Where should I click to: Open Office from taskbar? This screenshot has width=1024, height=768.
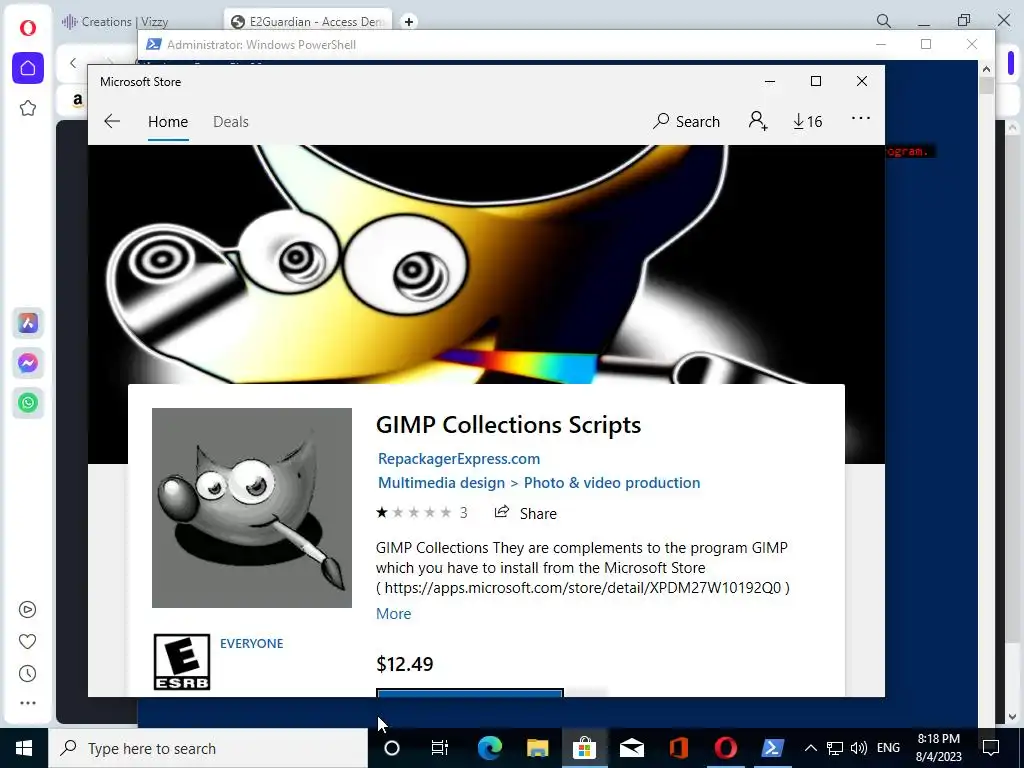coord(679,748)
